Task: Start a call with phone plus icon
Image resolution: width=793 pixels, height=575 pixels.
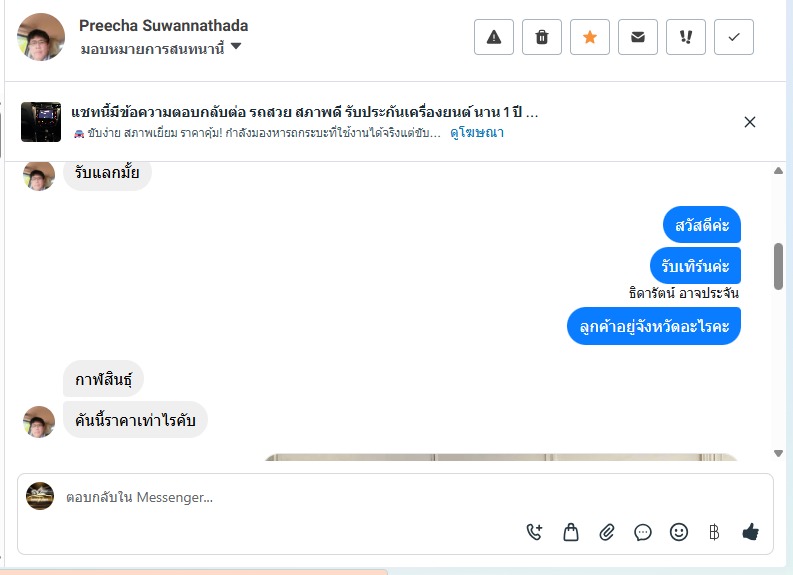Action: 535,532
